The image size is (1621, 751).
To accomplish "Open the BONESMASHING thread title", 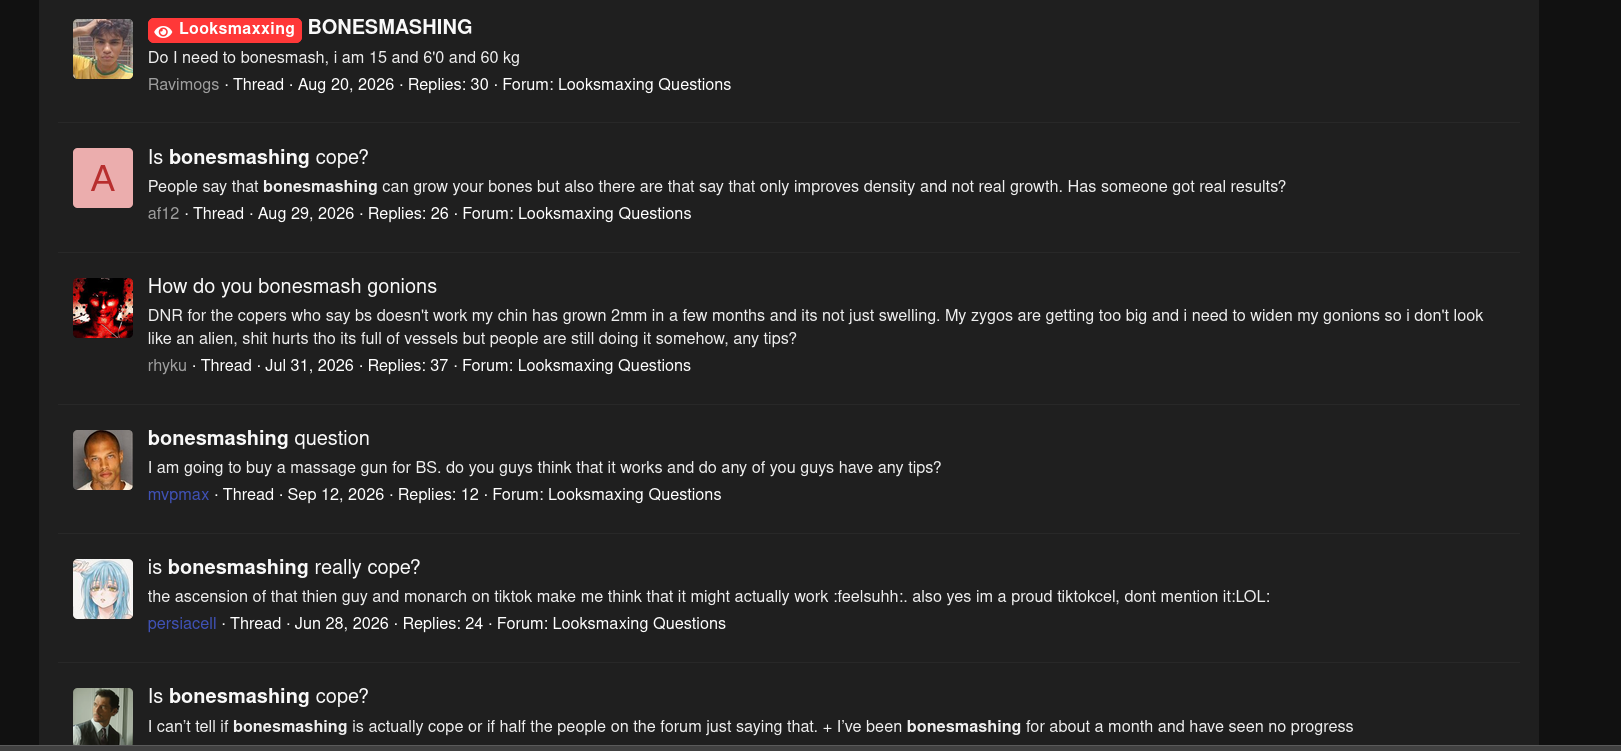I will click(390, 28).
